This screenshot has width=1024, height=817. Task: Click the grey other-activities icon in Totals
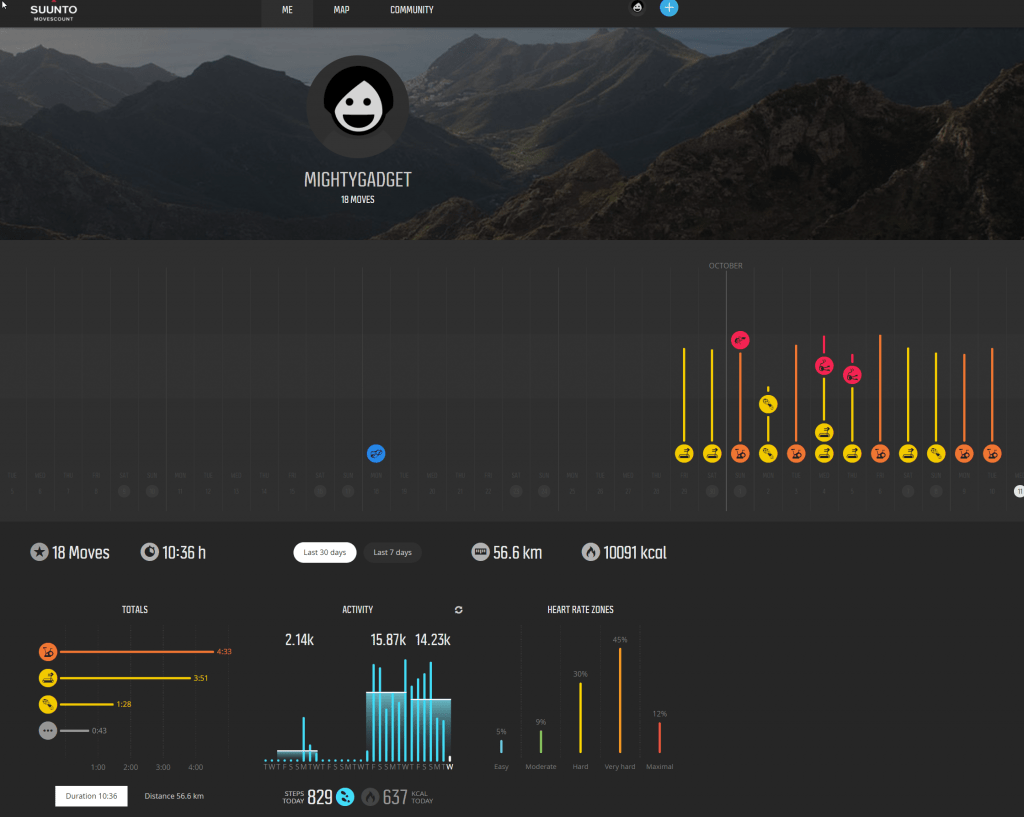point(48,731)
